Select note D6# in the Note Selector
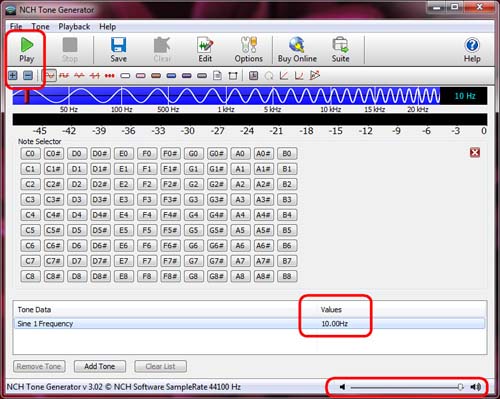 point(100,246)
